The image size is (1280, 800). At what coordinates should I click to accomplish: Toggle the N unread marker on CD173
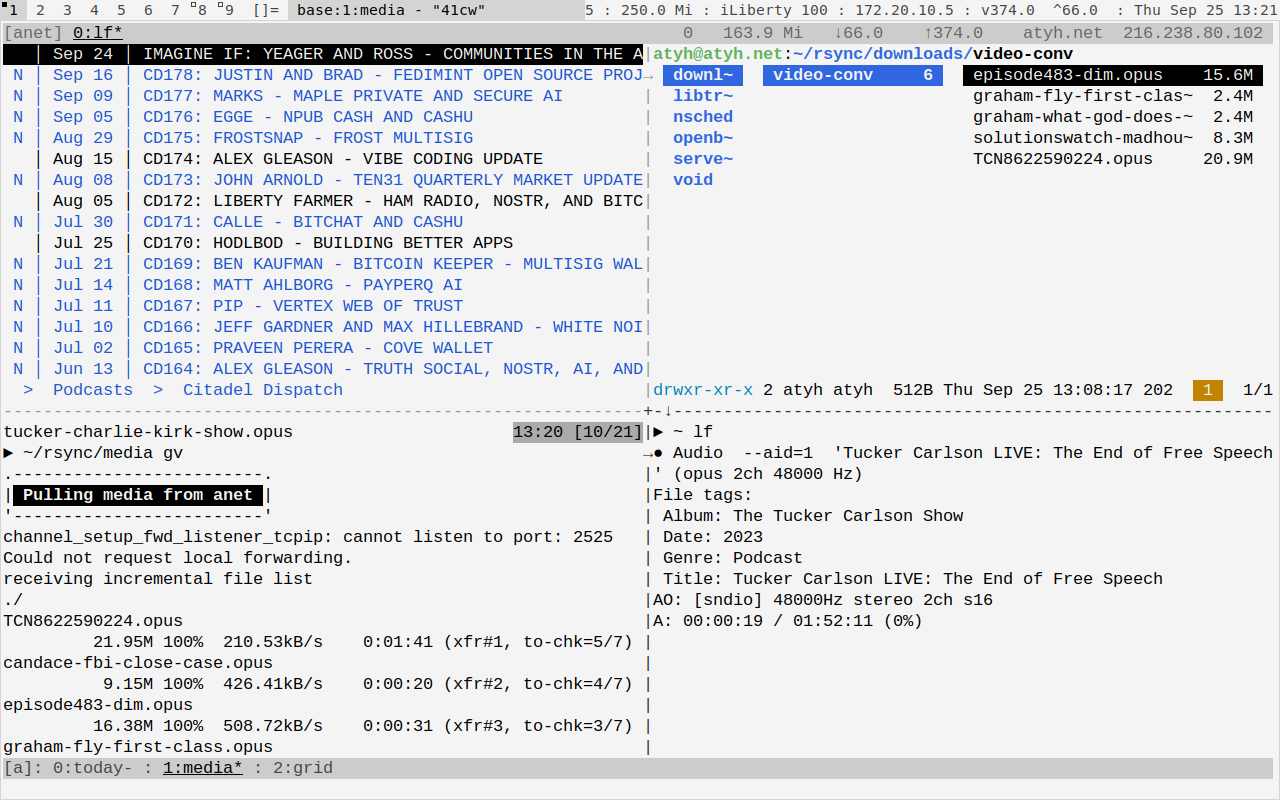18,180
